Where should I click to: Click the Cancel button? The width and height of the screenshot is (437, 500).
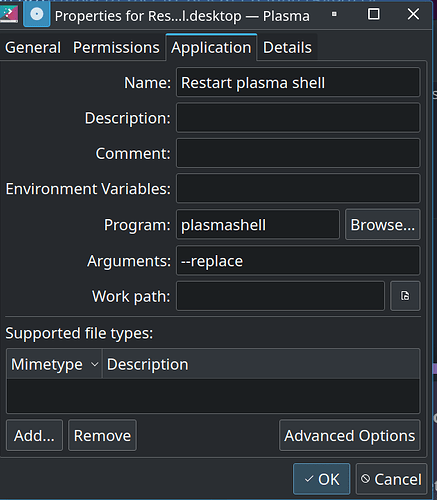[x=391, y=479]
